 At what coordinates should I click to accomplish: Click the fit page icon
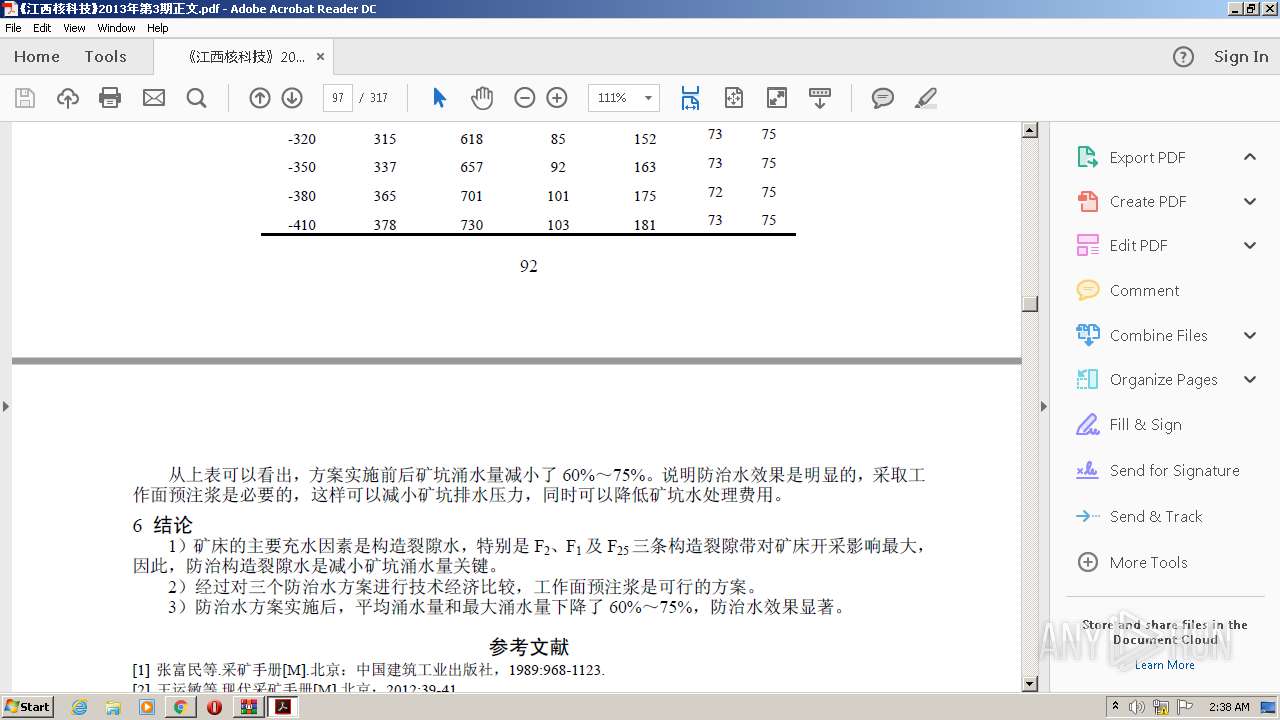[734, 98]
